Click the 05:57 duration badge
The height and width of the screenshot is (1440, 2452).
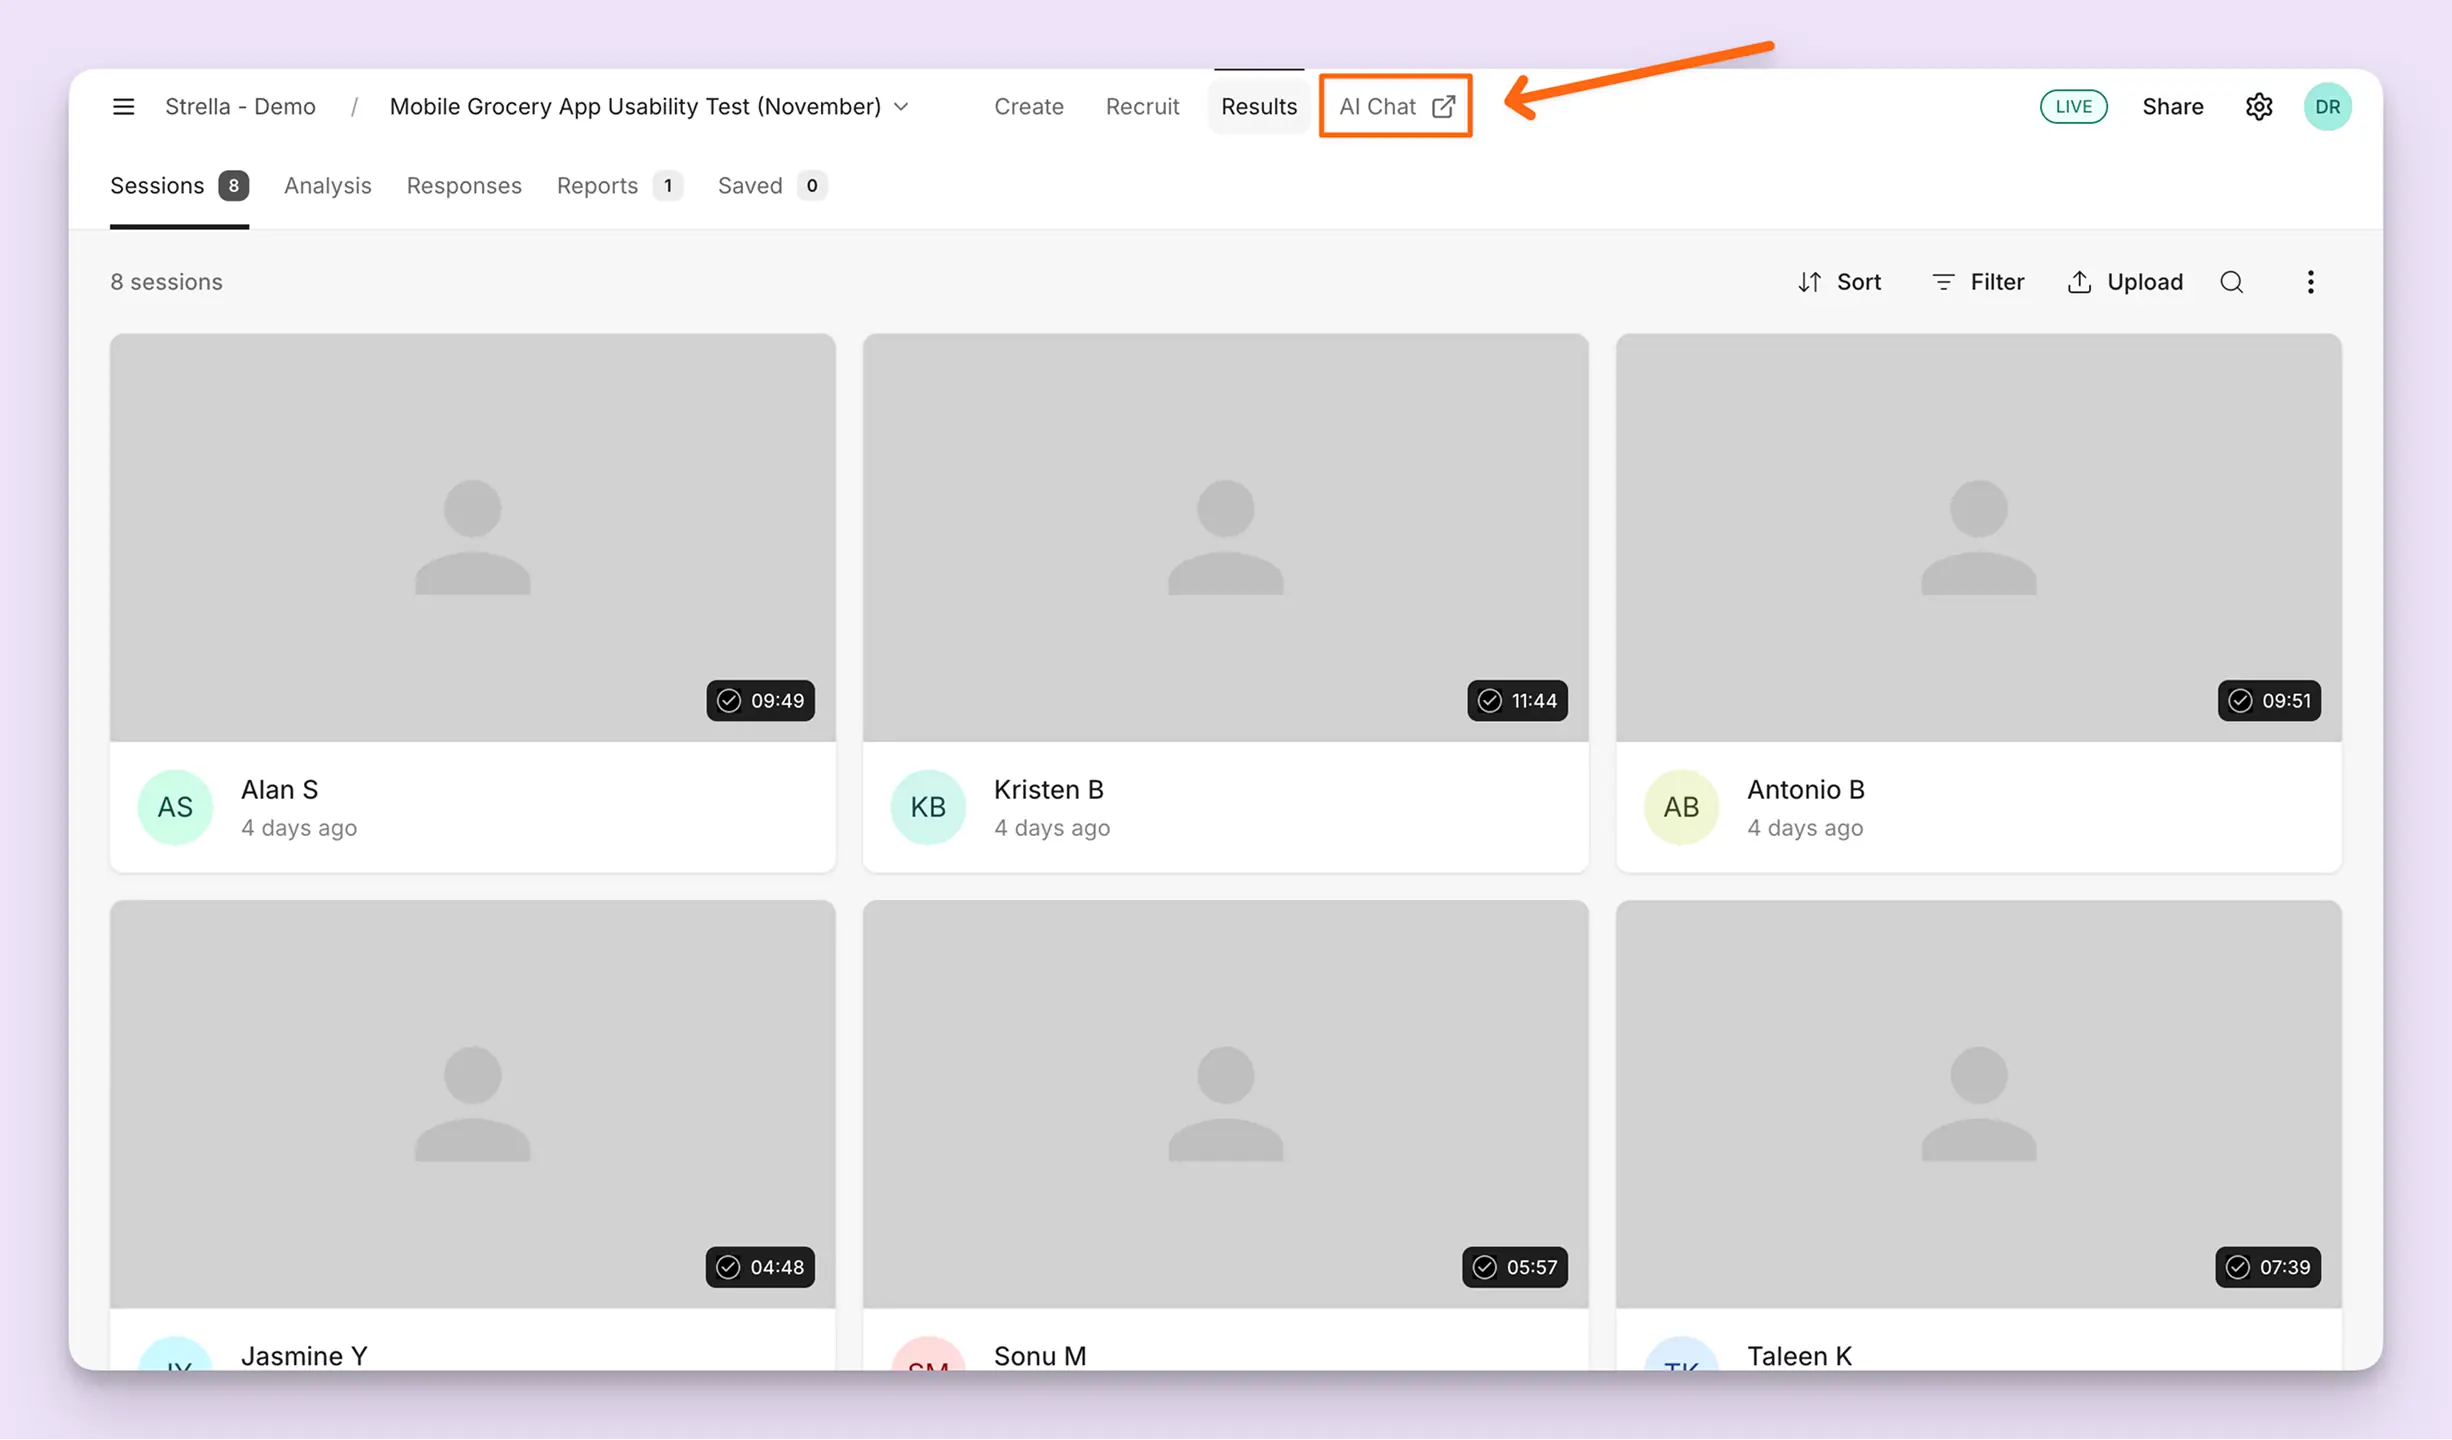coord(1515,1267)
